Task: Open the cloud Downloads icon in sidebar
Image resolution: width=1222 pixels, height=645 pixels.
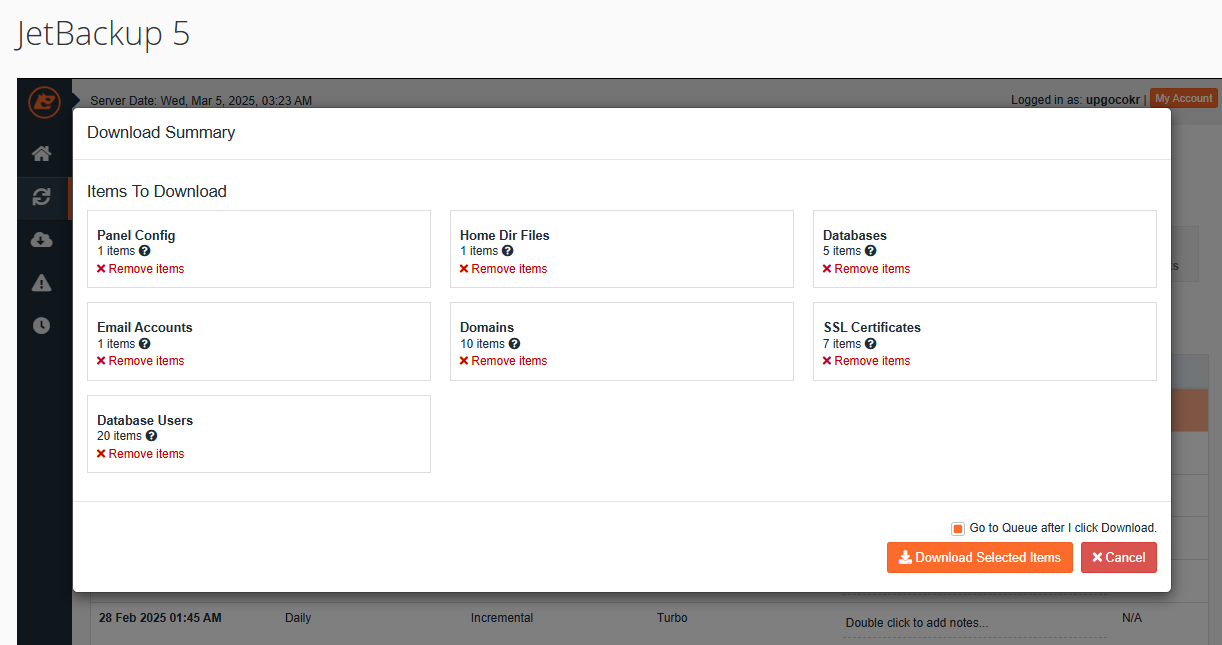Action: (41, 240)
